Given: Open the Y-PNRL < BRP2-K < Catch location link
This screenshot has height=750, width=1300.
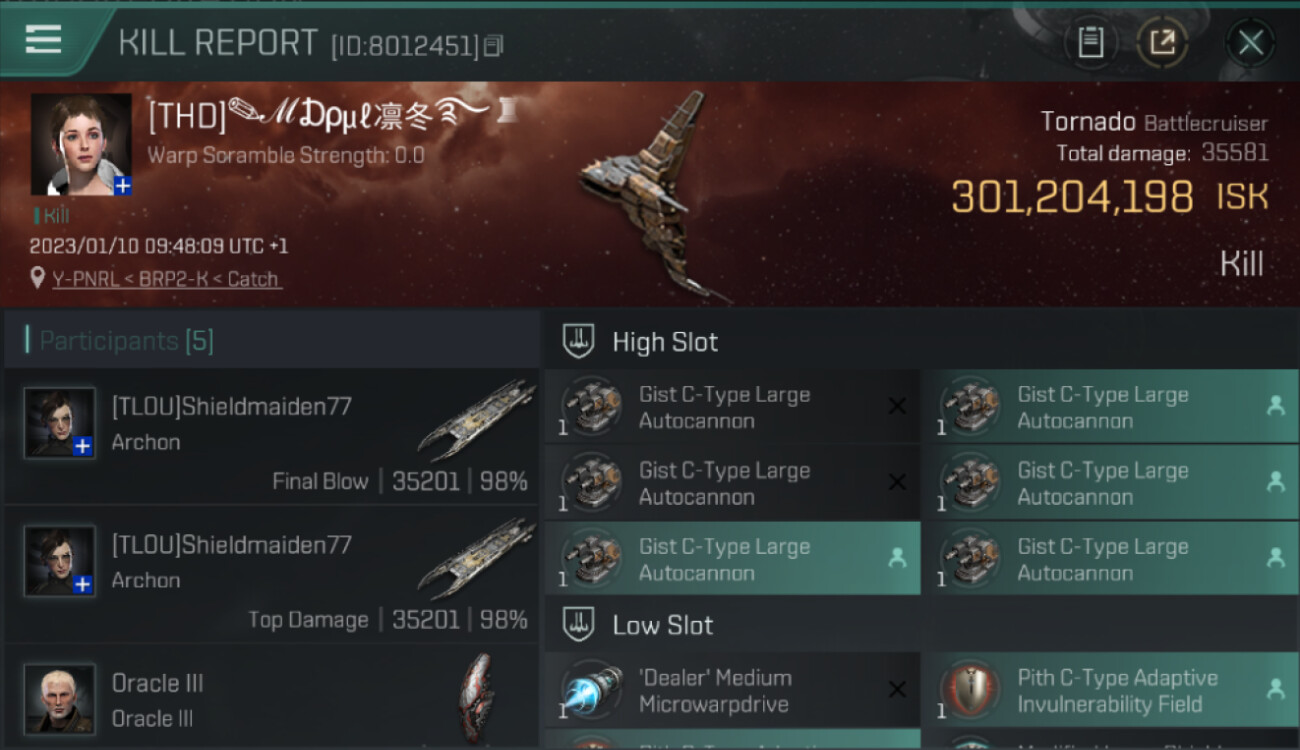Looking at the screenshot, I should coord(166,279).
